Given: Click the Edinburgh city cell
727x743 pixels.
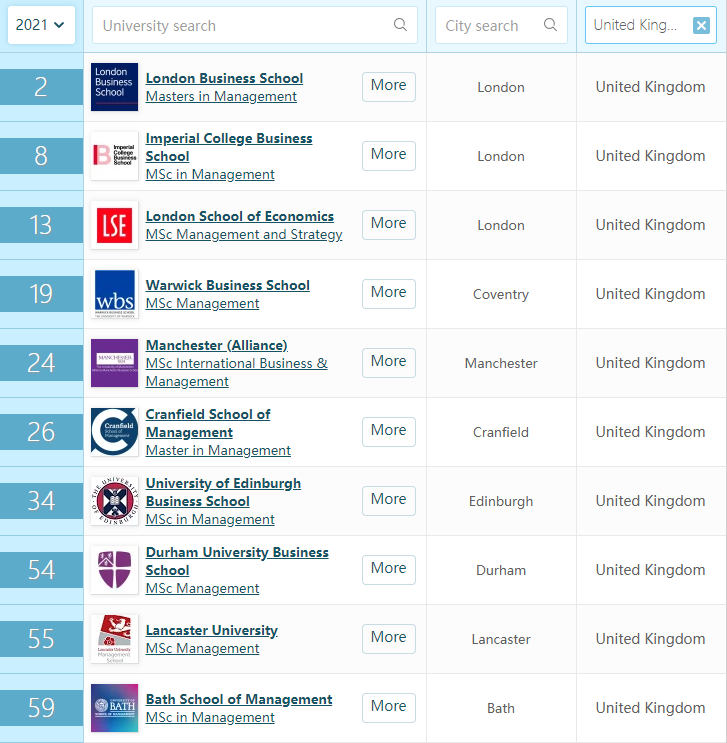Looking at the screenshot, I should click(x=501, y=501).
